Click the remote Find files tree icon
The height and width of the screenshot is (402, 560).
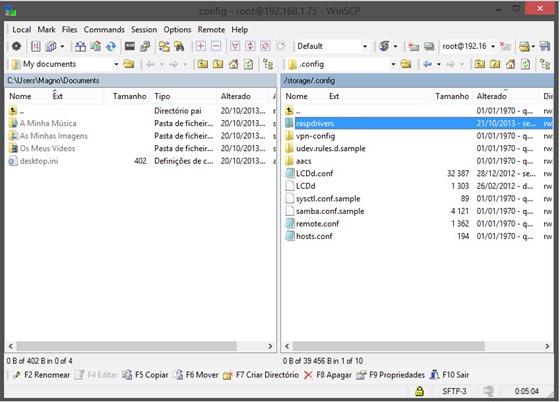pyautogui.click(x=545, y=64)
